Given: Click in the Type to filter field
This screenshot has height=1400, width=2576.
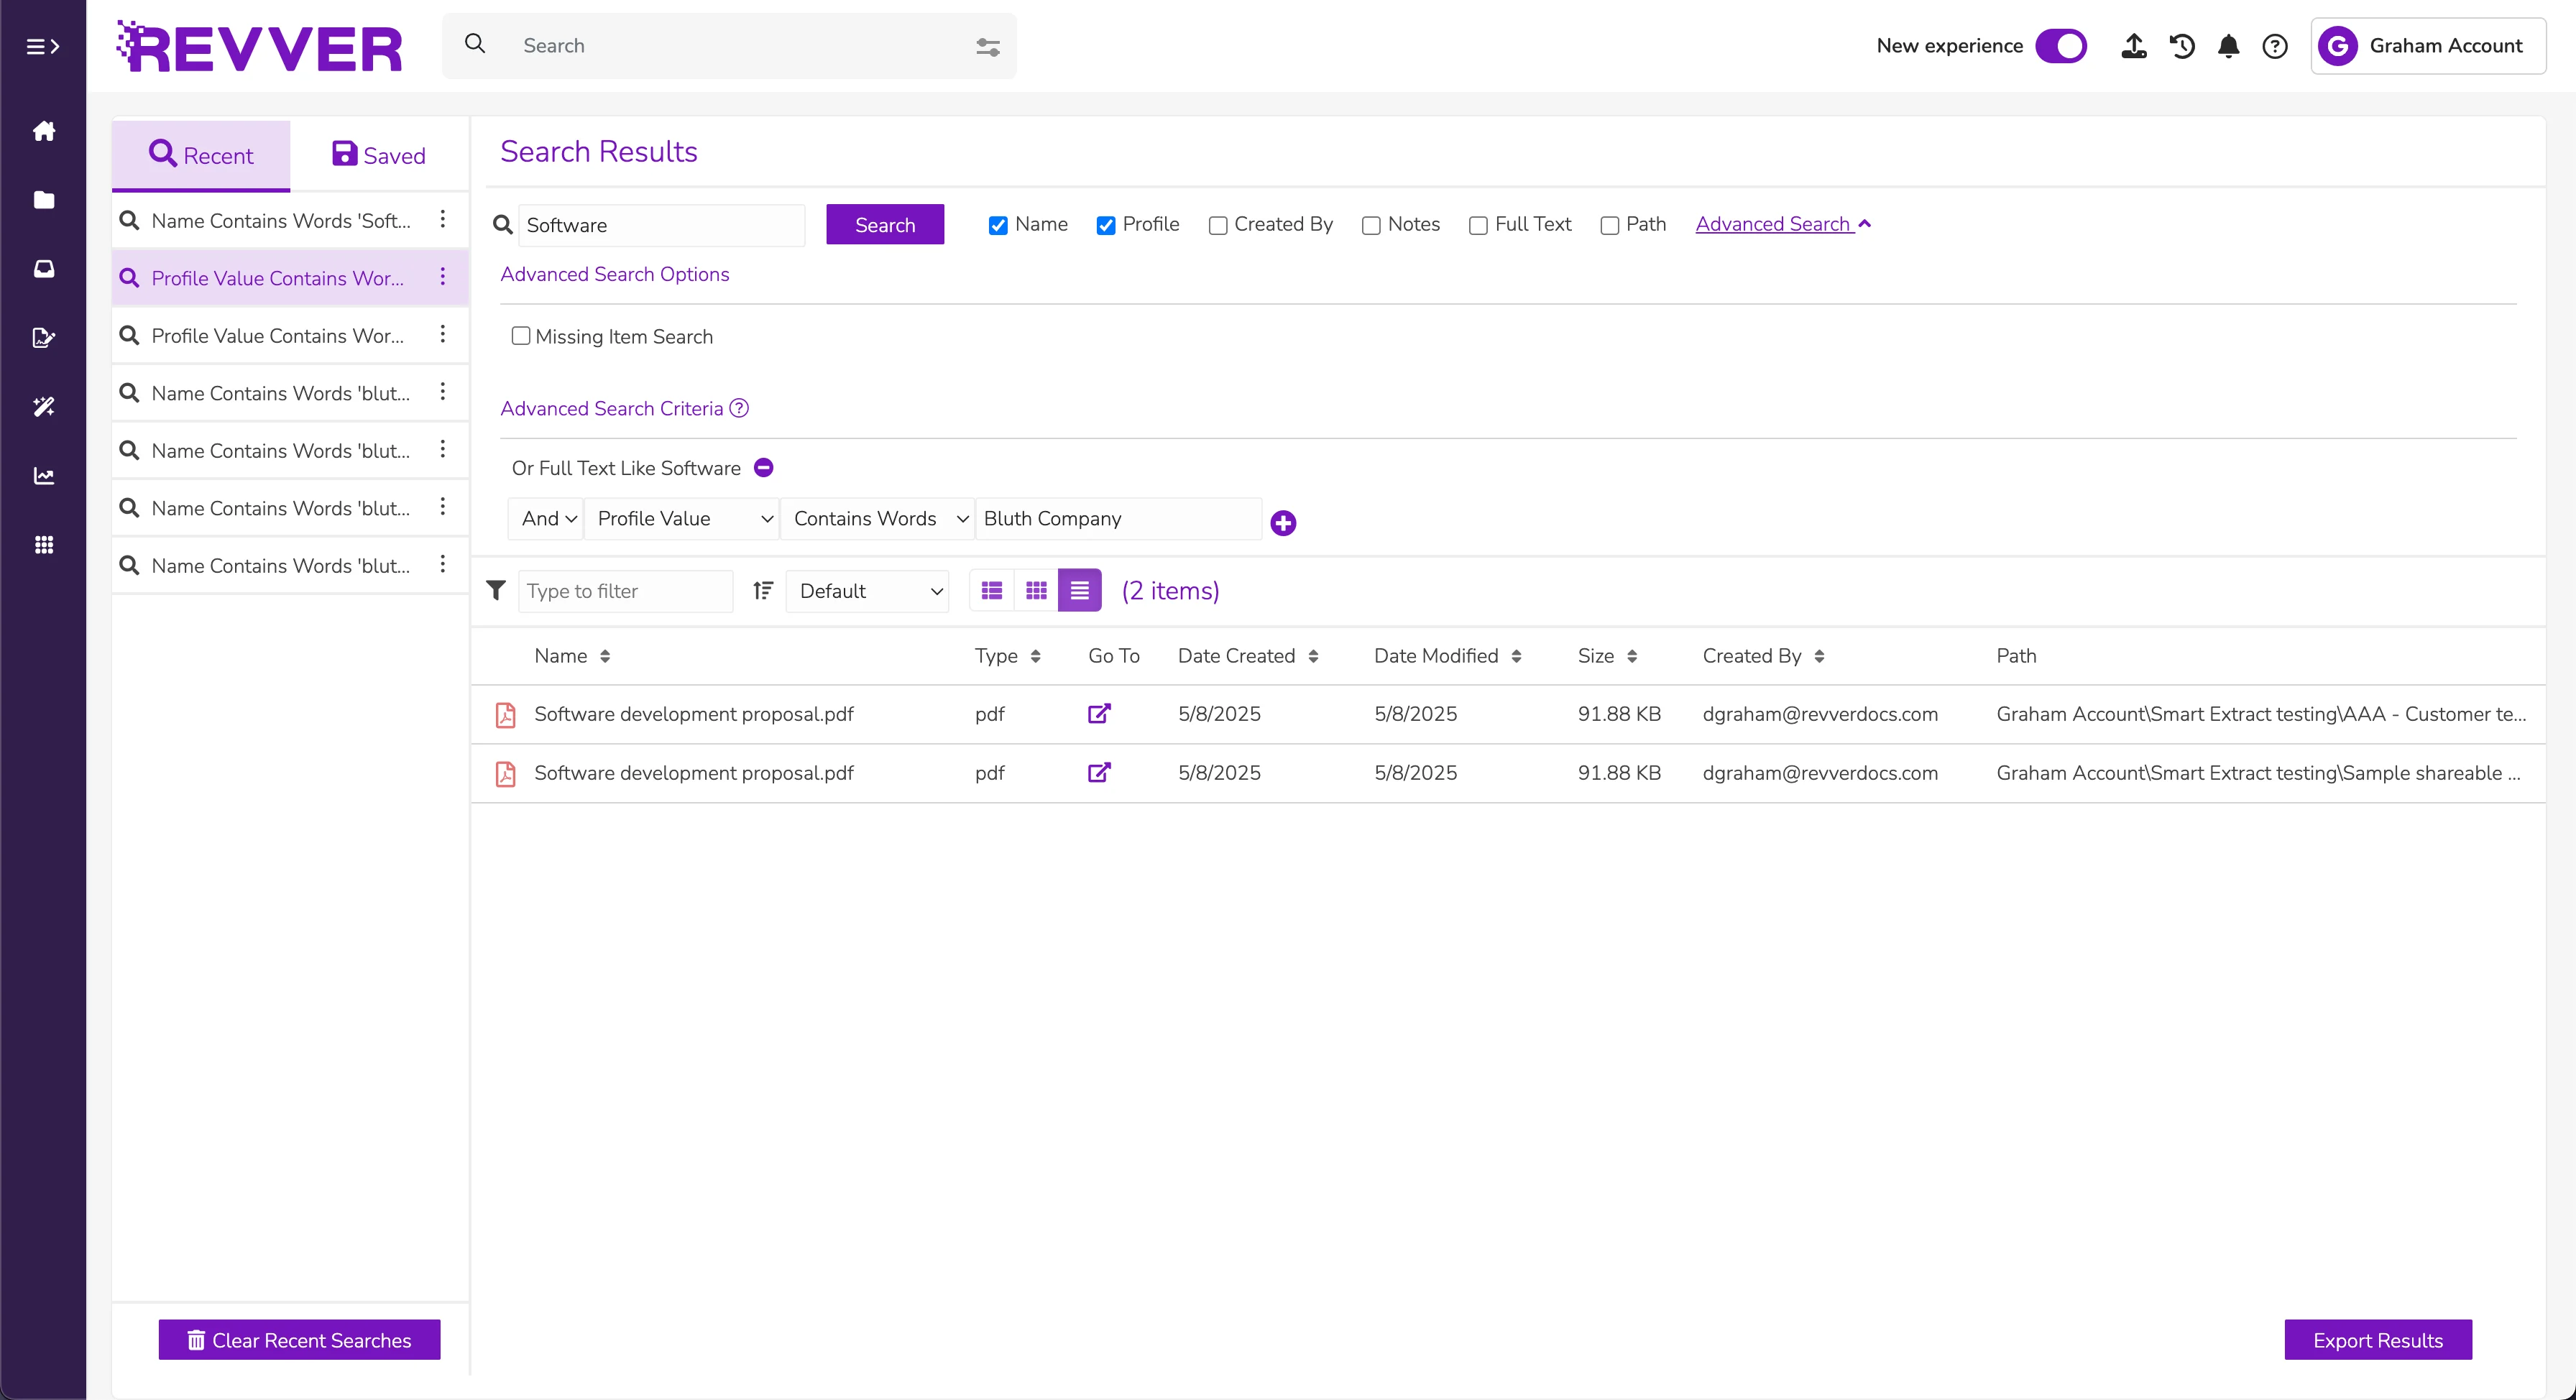Looking at the screenshot, I should pyautogui.click(x=625, y=591).
